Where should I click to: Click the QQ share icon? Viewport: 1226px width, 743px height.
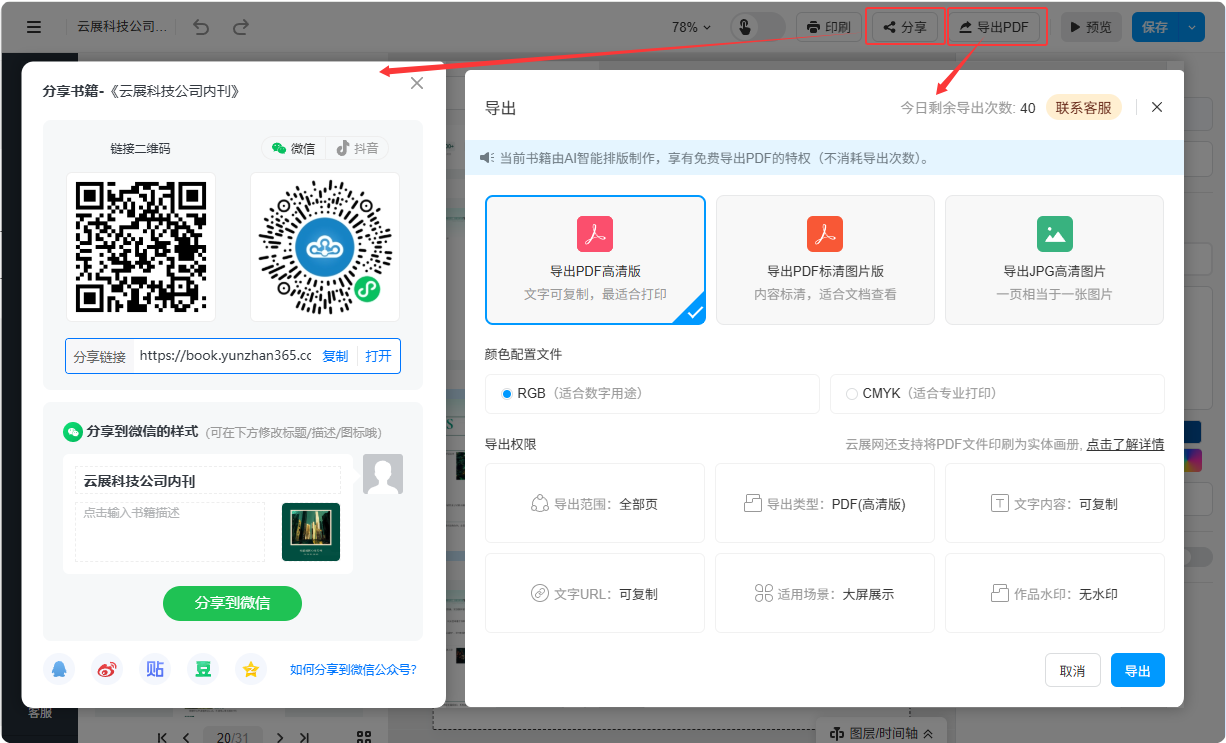point(59,670)
